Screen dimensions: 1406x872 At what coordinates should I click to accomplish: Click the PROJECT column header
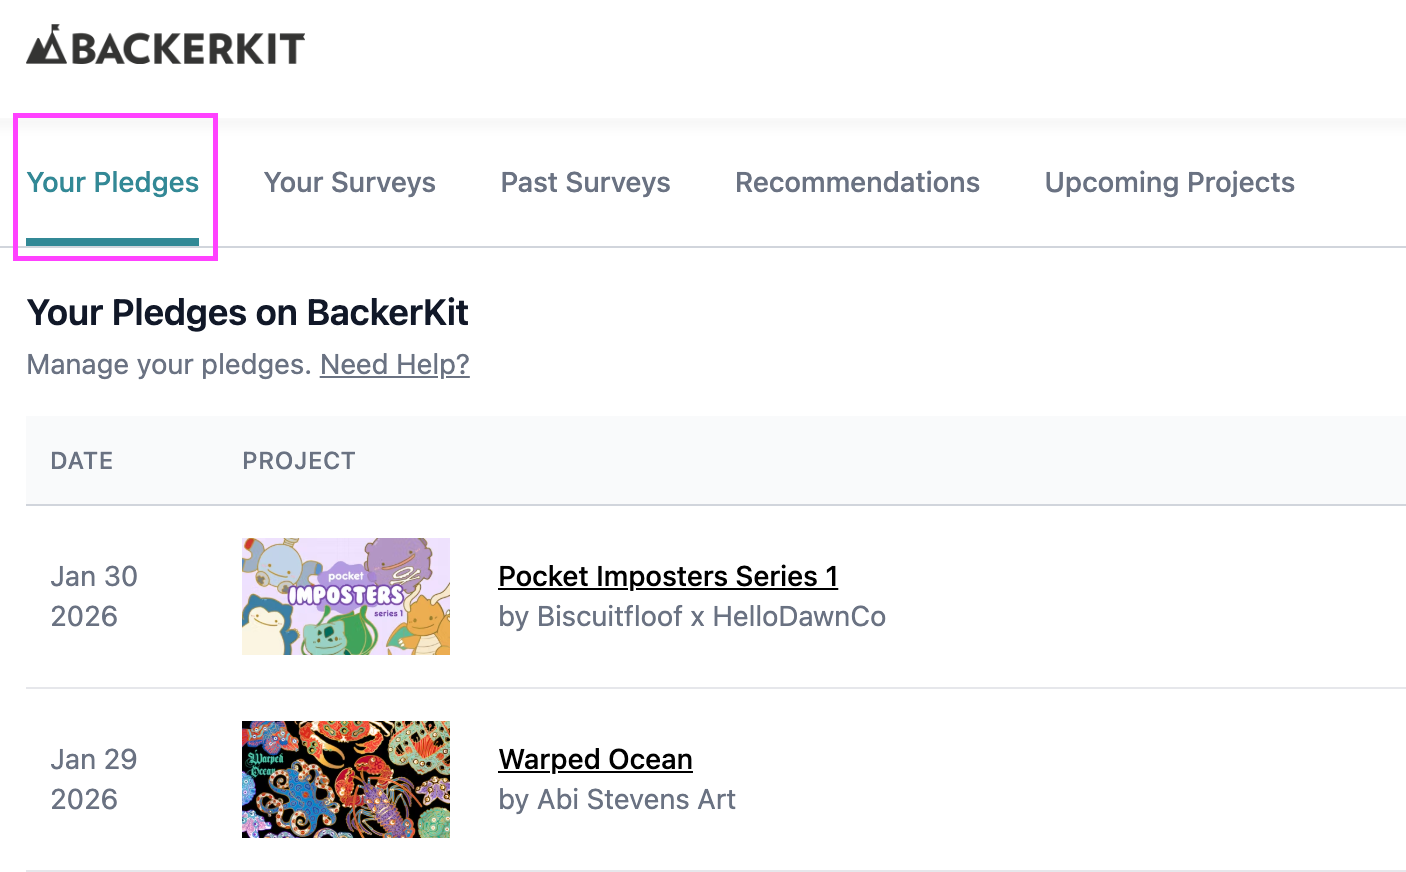coord(299,461)
